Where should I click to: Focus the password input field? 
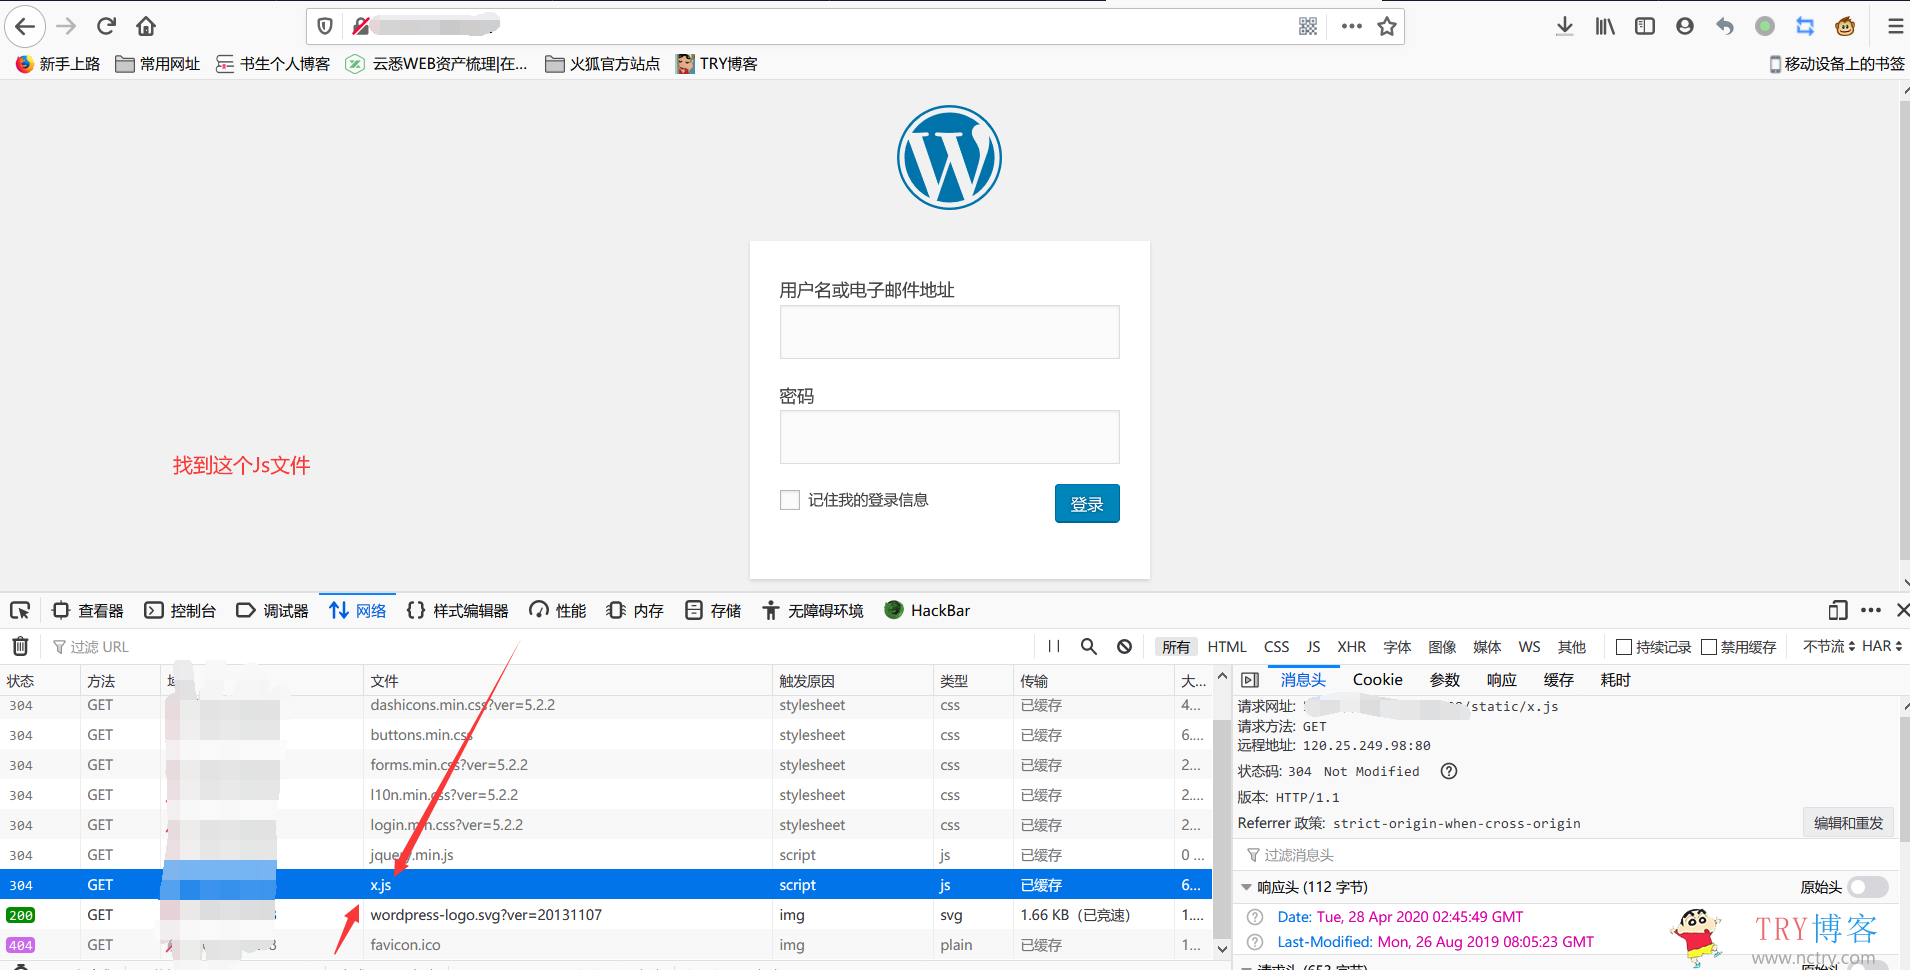click(x=950, y=437)
